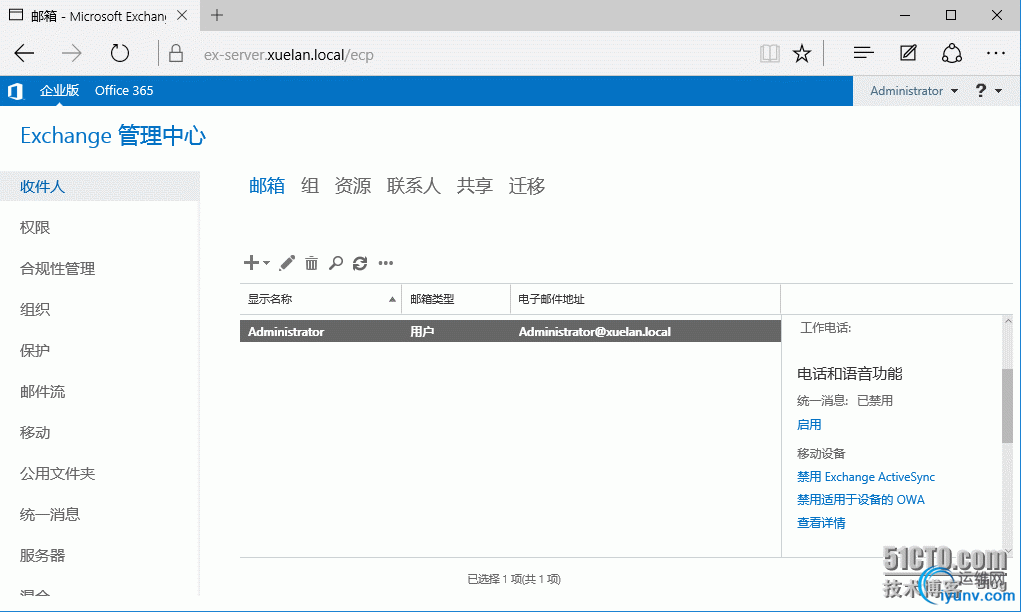The width and height of the screenshot is (1021, 612).
Task: Add page to favorites star
Action: [802, 53]
